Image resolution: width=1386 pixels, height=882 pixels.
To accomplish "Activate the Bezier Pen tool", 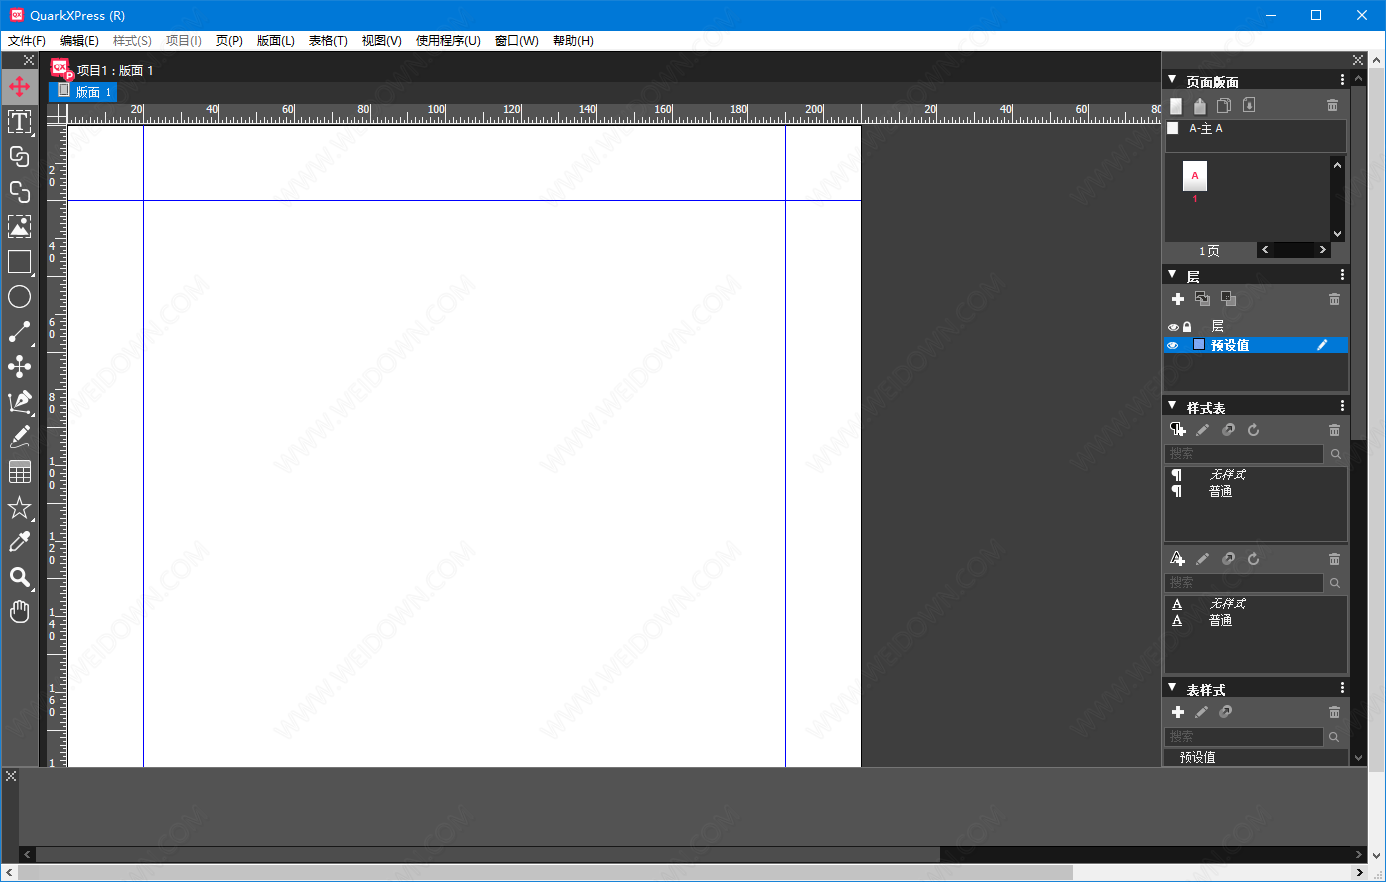I will tap(19, 402).
